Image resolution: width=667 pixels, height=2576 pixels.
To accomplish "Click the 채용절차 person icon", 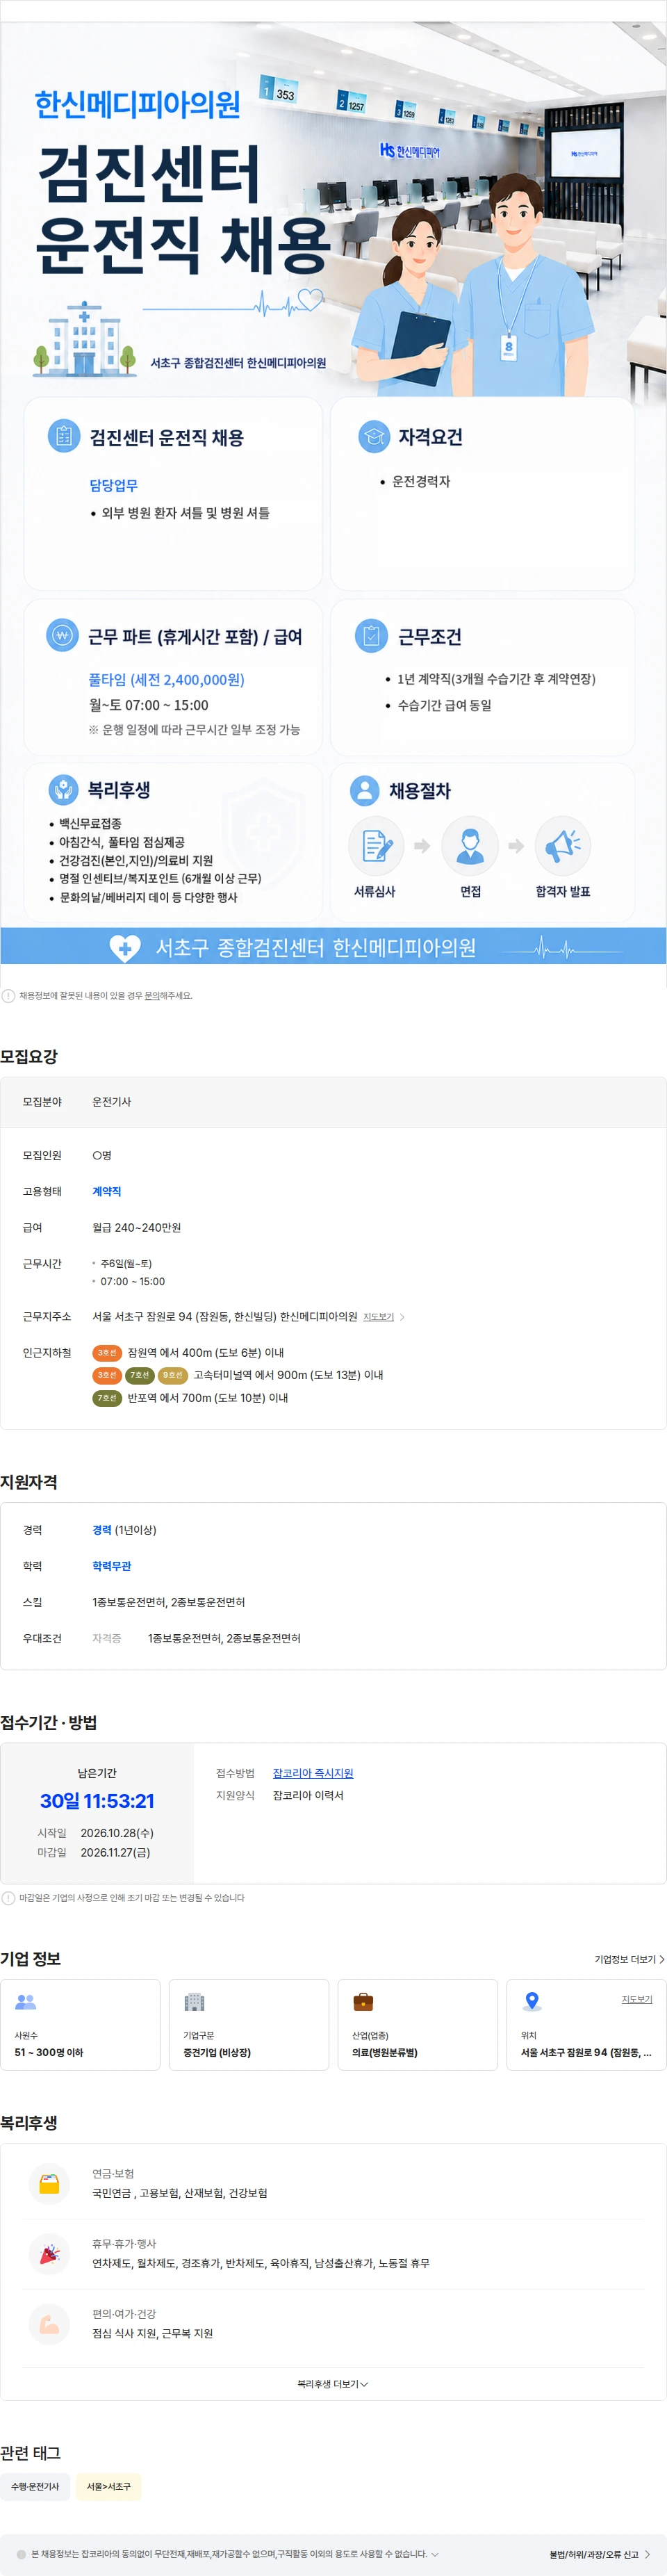I will tap(365, 790).
